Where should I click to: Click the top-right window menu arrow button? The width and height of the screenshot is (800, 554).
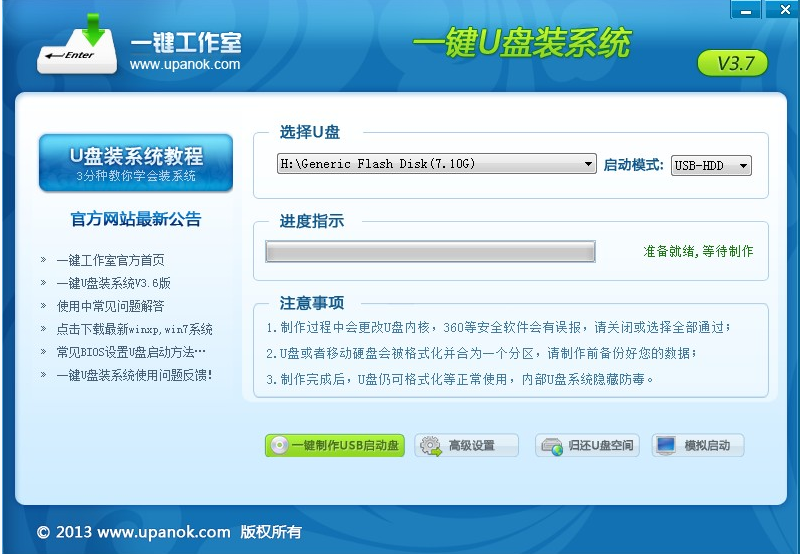click(x=745, y=10)
